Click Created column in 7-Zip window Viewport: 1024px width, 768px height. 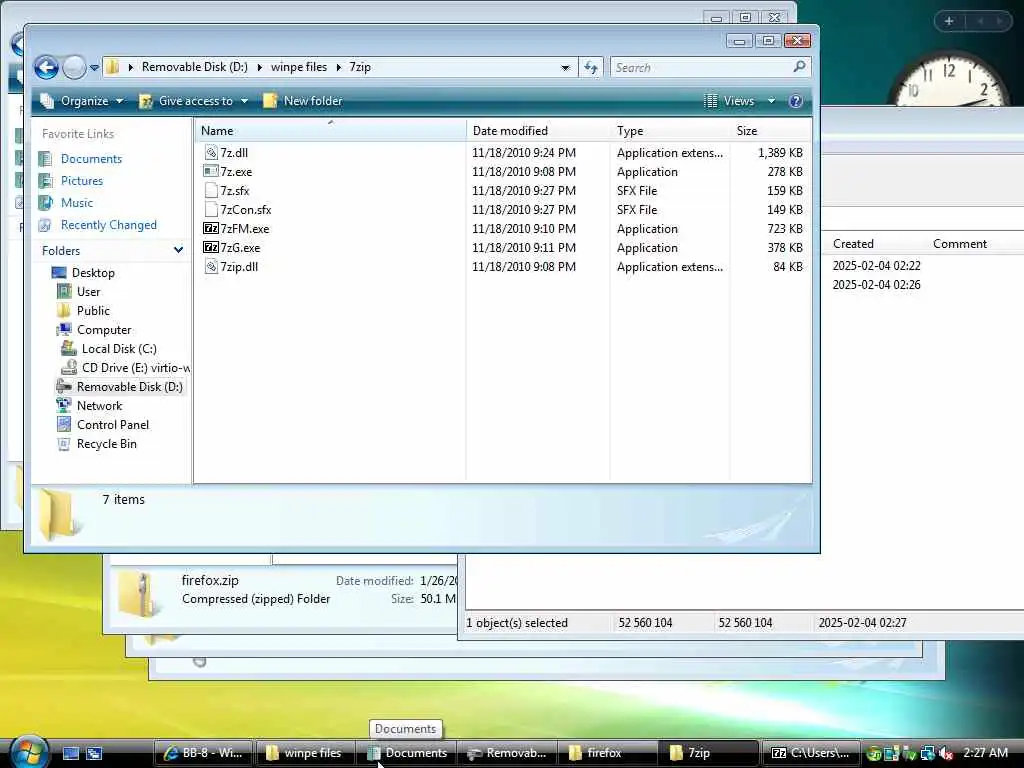[x=853, y=244]
